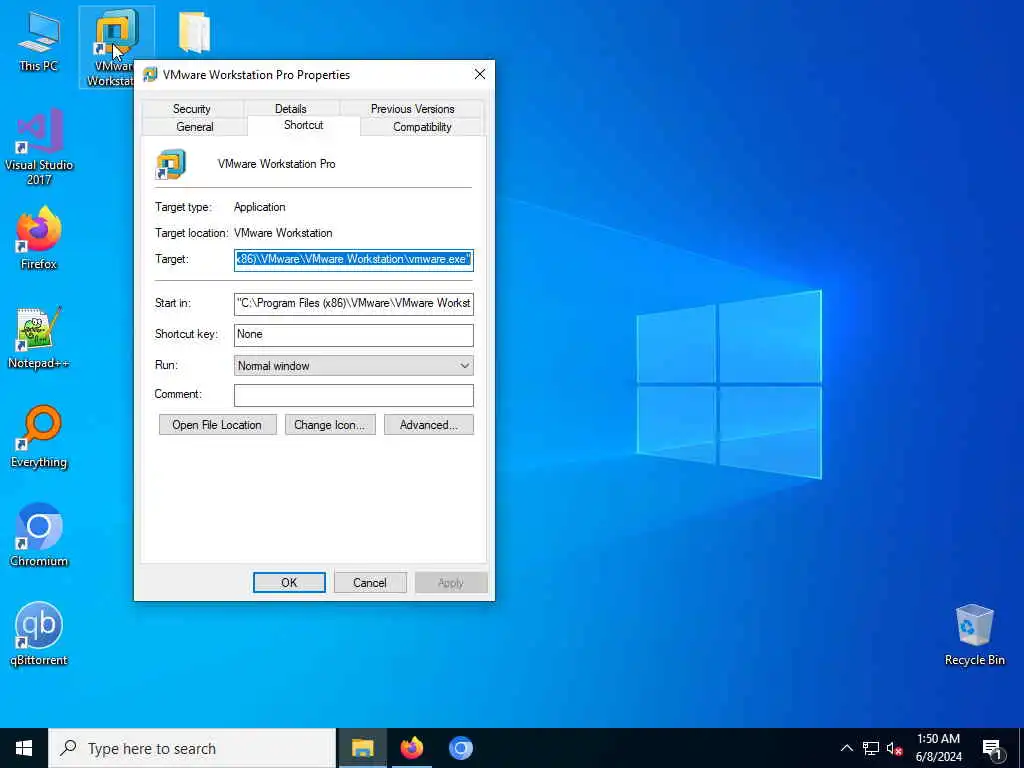
Task: Click in the Target path field
Action: tap(353, 259)
